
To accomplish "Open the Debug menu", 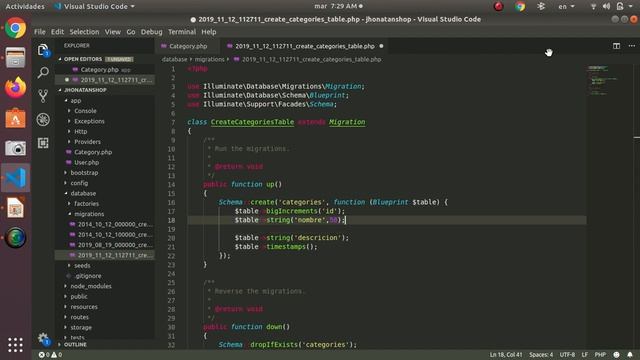I will [151, 32].
